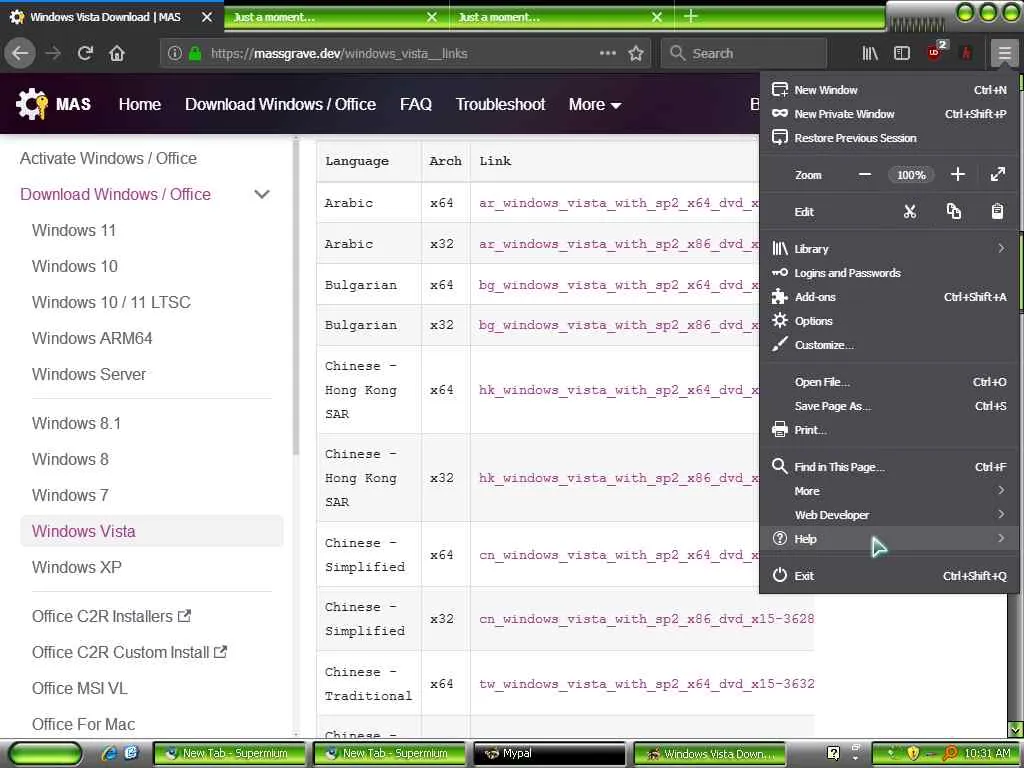Screen dimensions: 1024x768
Task: Click the security shield tray icon
Action: [913, 753]
